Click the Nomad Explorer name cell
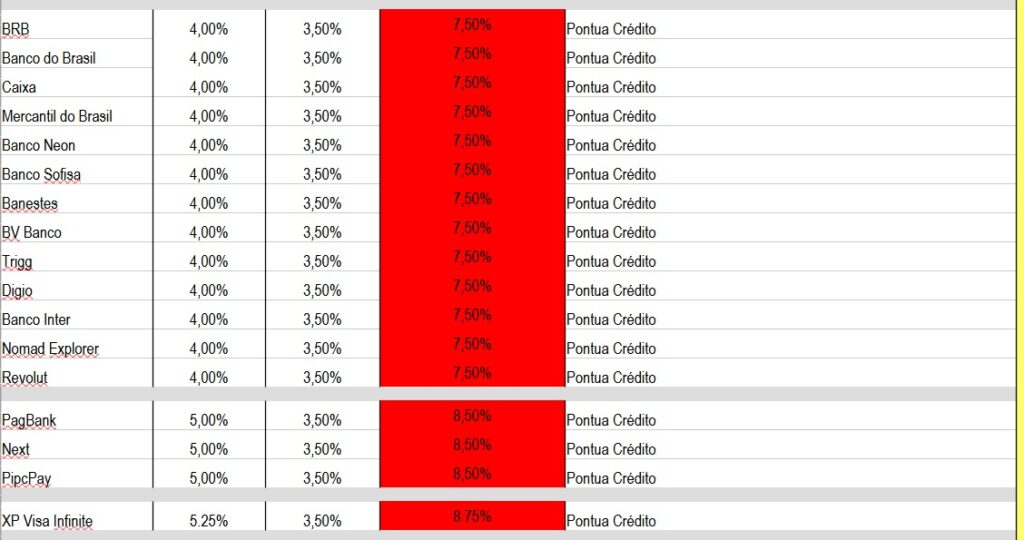The height and width of the screenshot is (540, 1024). pos(50,348)
